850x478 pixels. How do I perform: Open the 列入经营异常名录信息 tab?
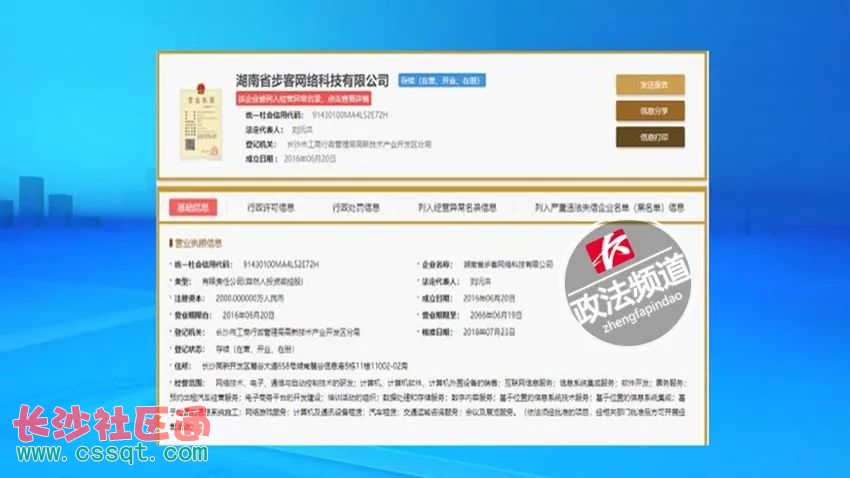pyautogui.click(x=457, y=208)
